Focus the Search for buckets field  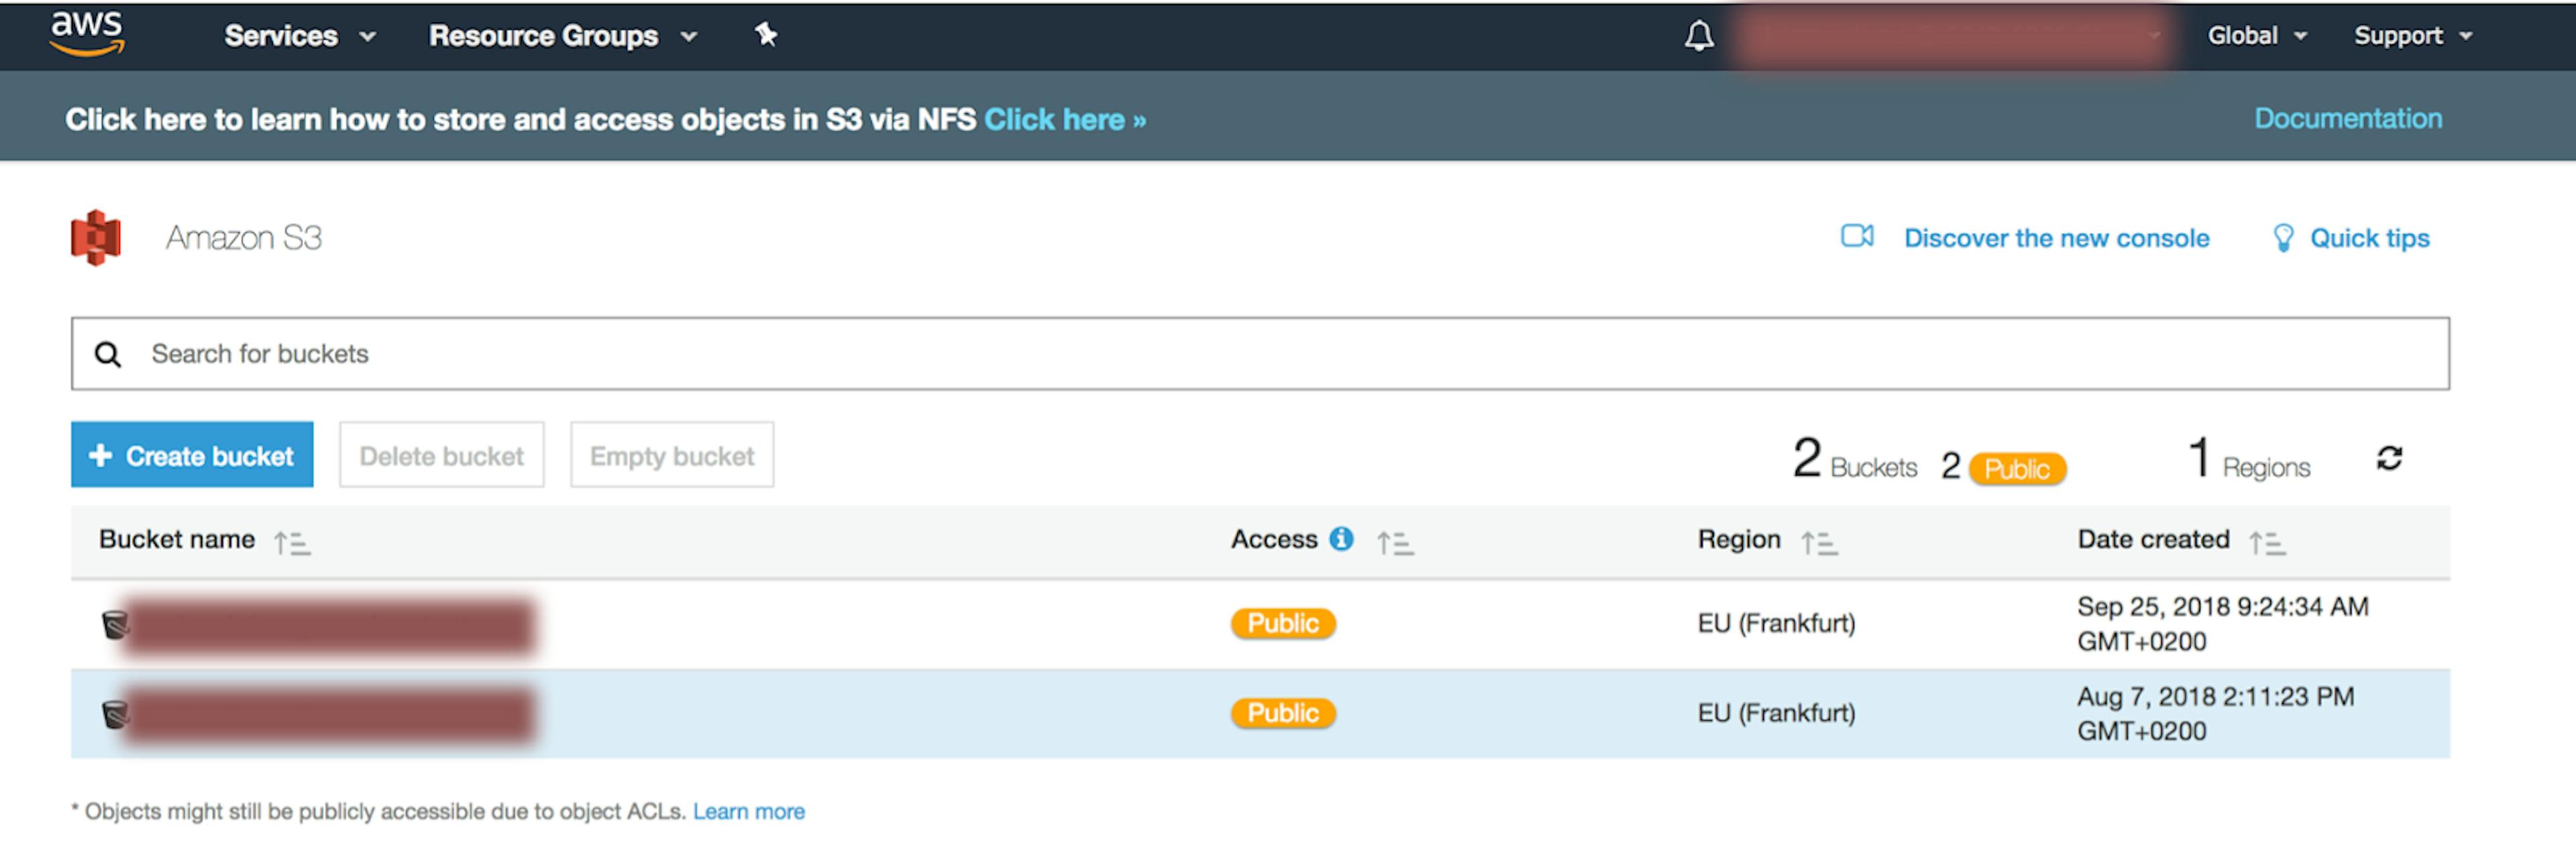coord(1260,354)
